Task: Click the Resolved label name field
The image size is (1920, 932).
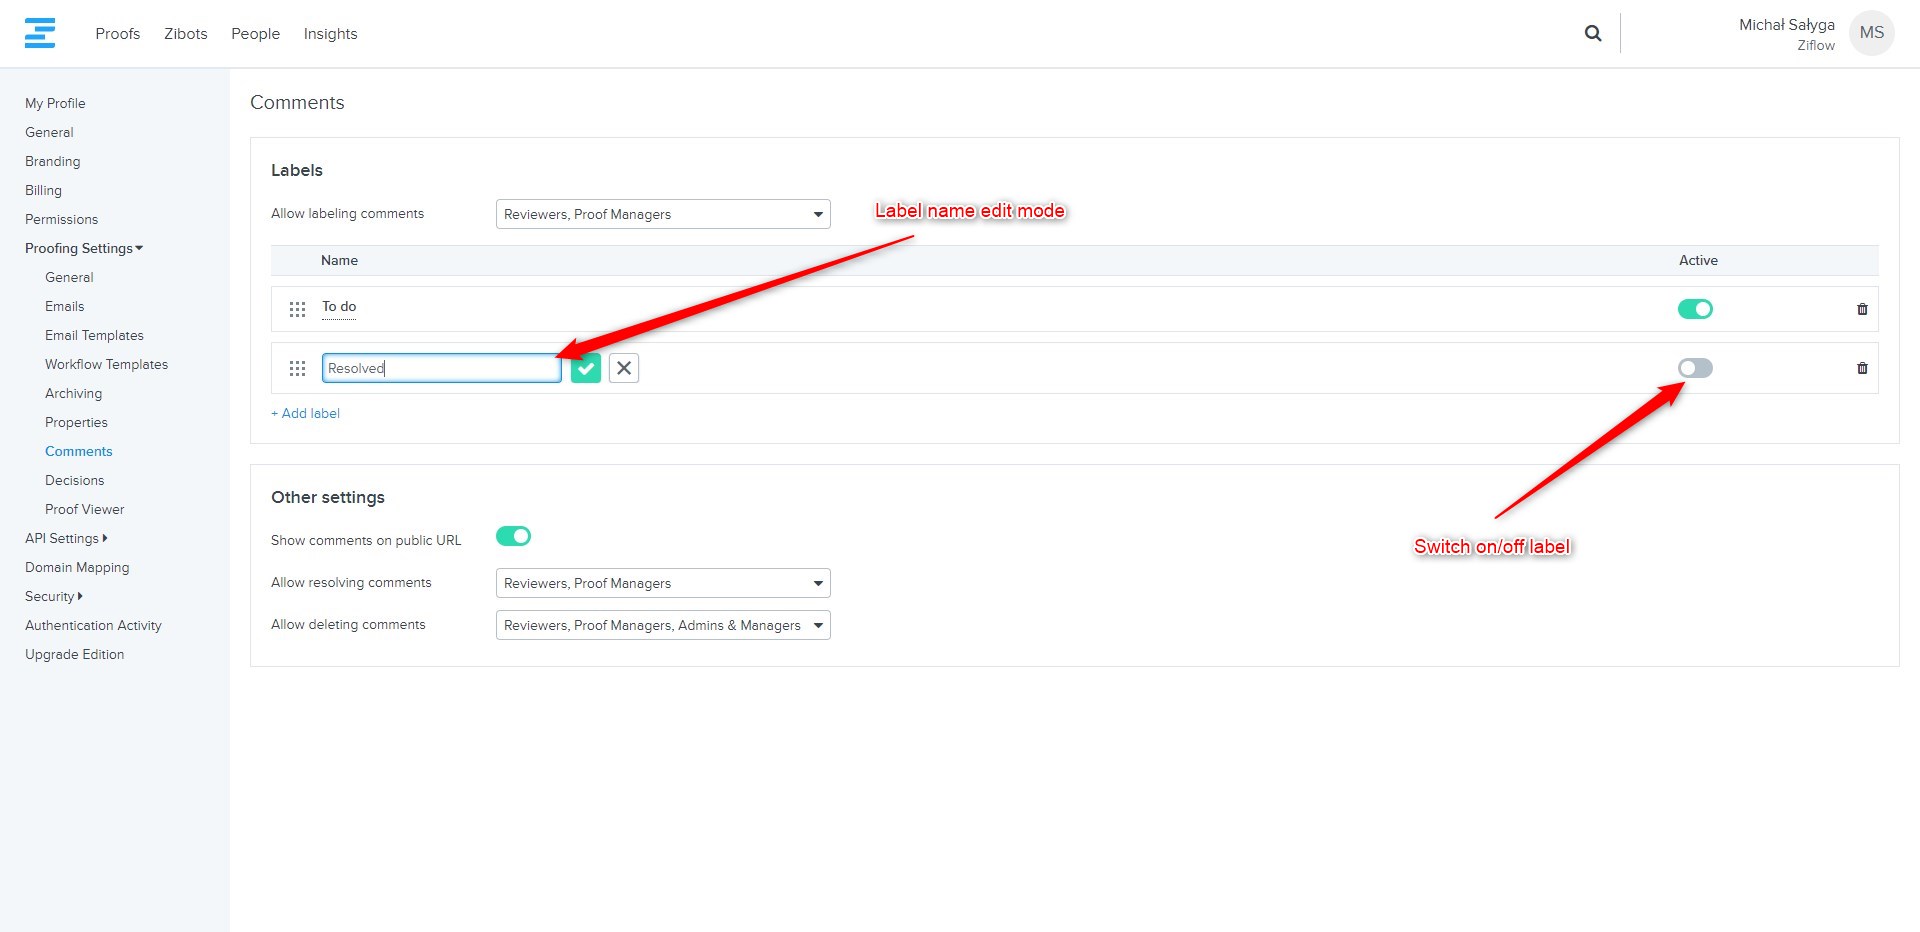Action: pos(441,368)
